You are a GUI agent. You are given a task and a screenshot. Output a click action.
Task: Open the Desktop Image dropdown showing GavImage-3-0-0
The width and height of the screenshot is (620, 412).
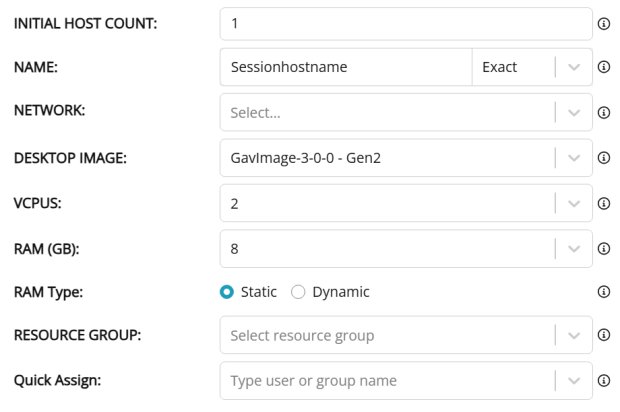coord(406,158)
